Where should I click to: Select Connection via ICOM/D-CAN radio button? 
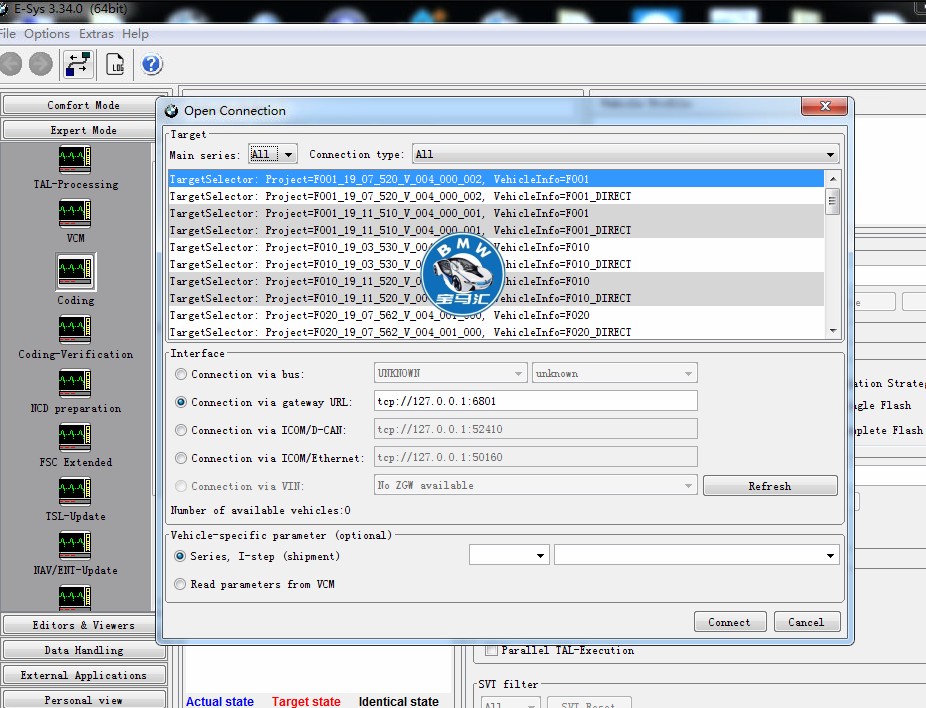(181, 430)
